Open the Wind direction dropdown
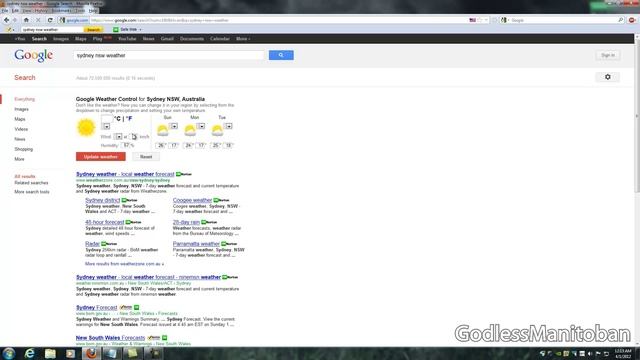Viewport: 640px width, 360px height. tap(118, 137)
